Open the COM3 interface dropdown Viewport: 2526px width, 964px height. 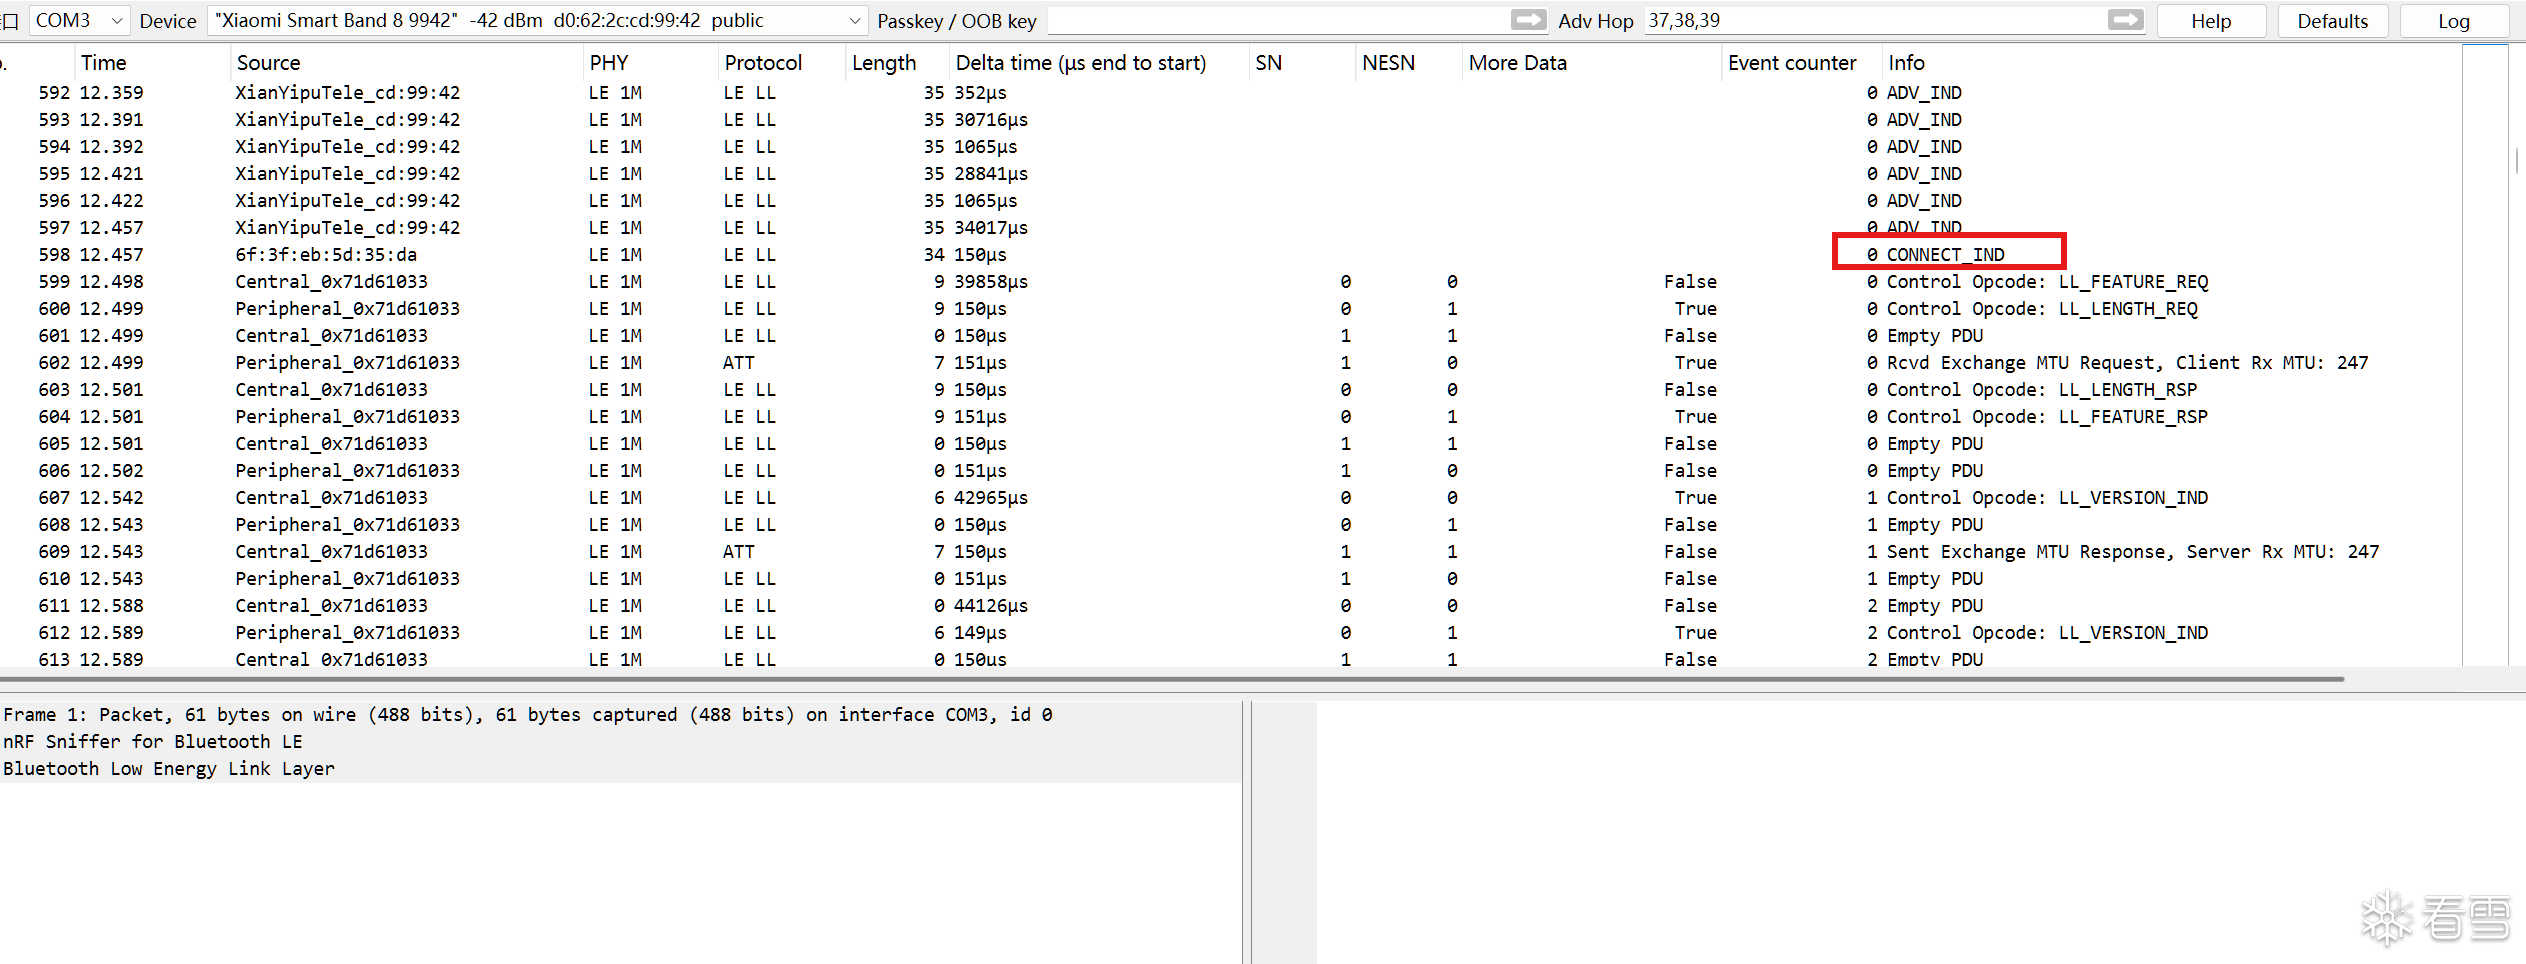[80, 20]
